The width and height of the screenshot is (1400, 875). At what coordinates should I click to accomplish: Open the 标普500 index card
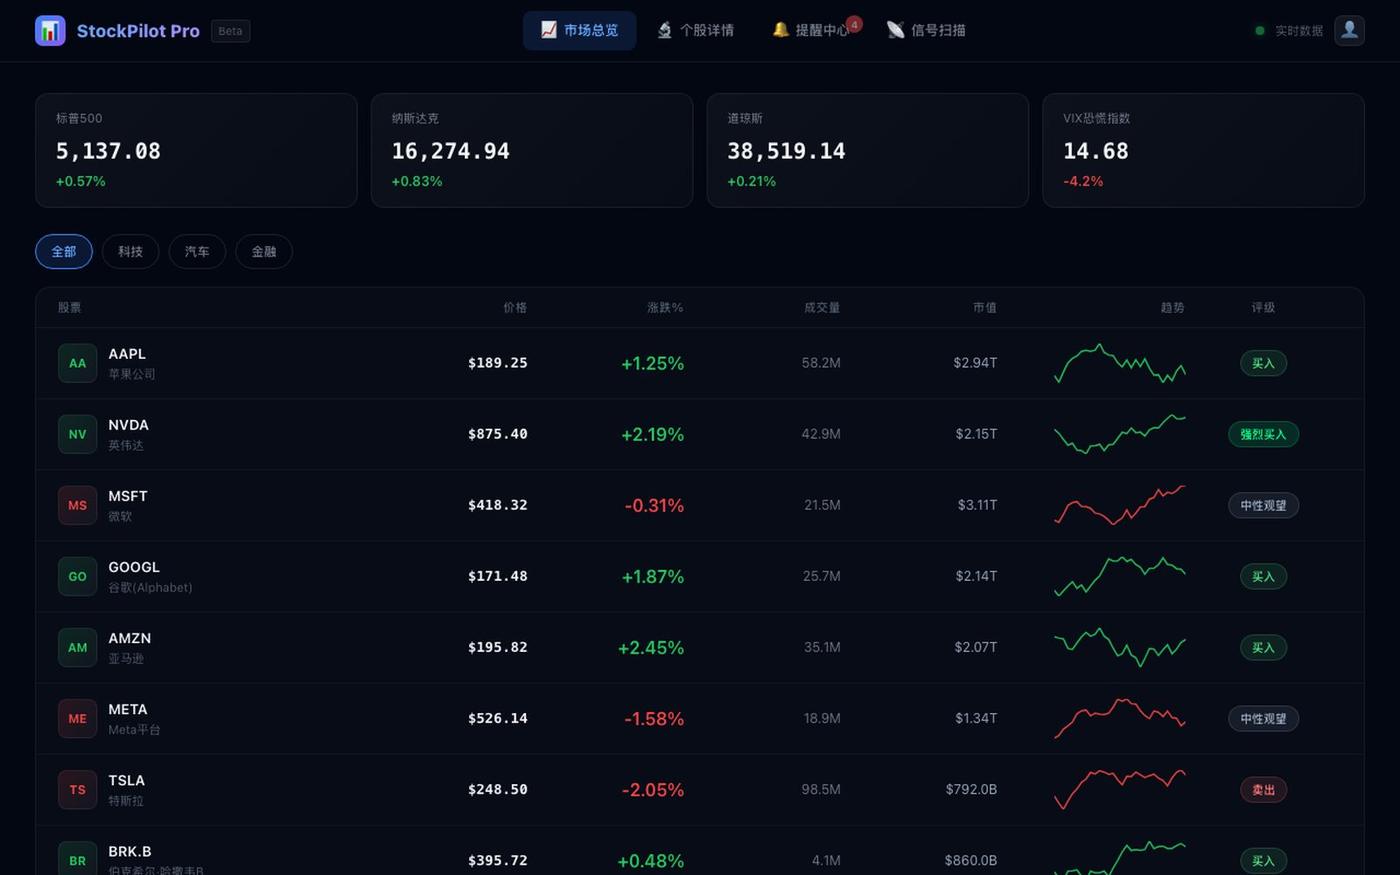pos(196,150)
